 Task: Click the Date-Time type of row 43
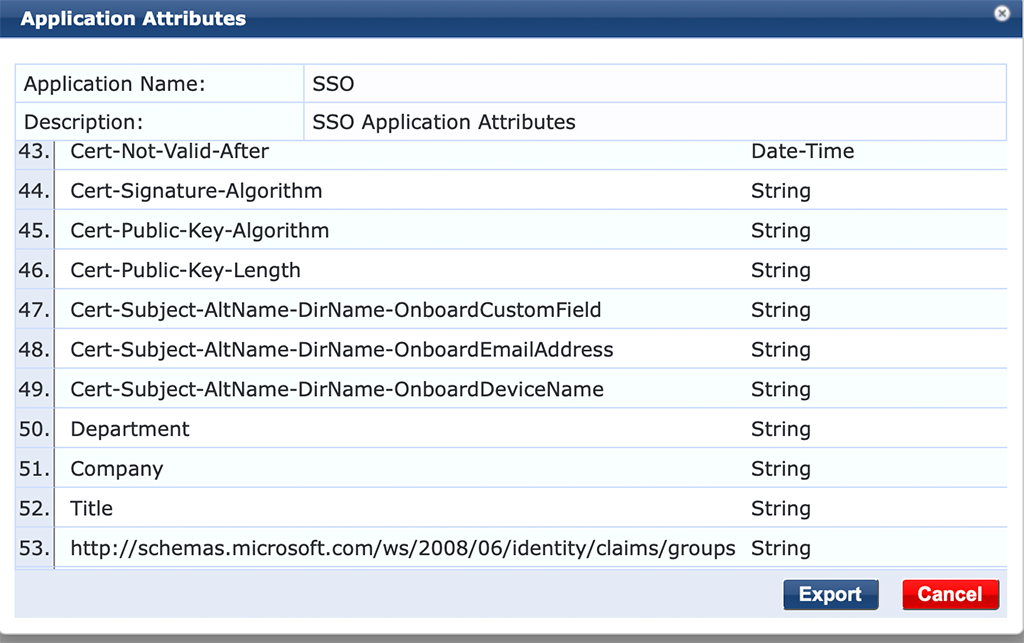pyautogui.click(x=802, y=151)
